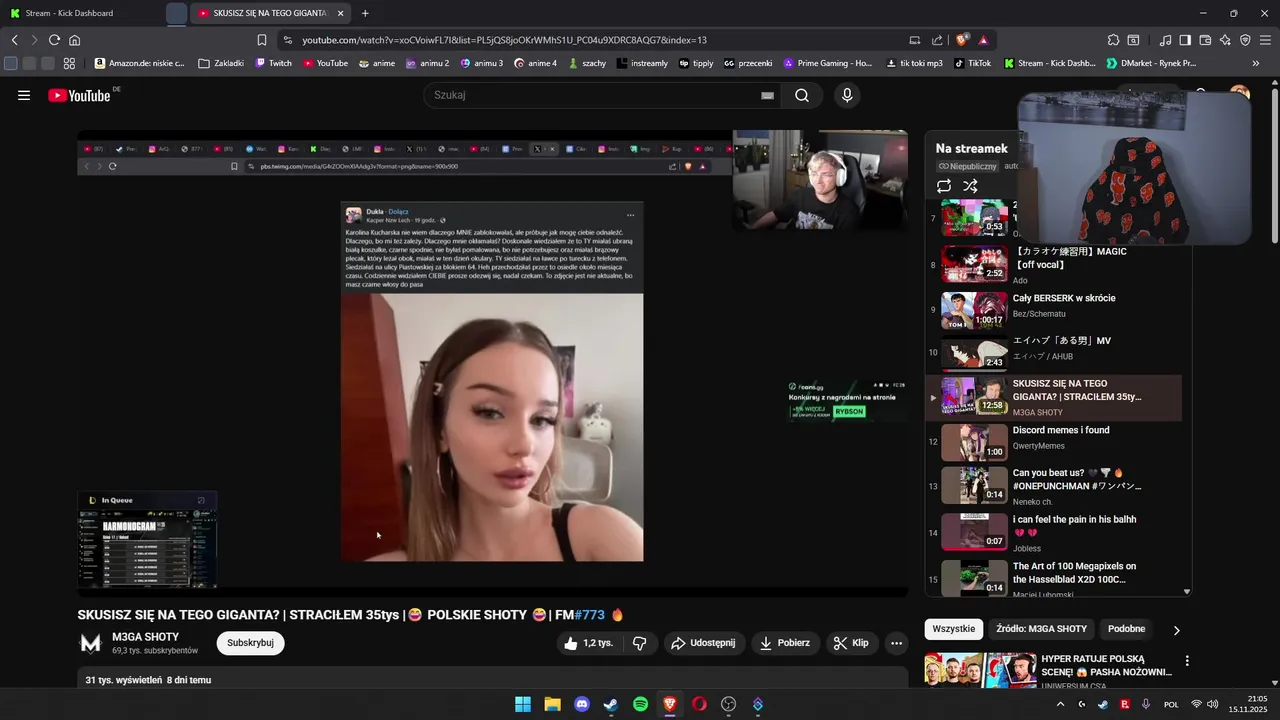1280x720 pixels.
Task: Open the YouTube hamburger guide menu
Action: (x=24, y=95)
